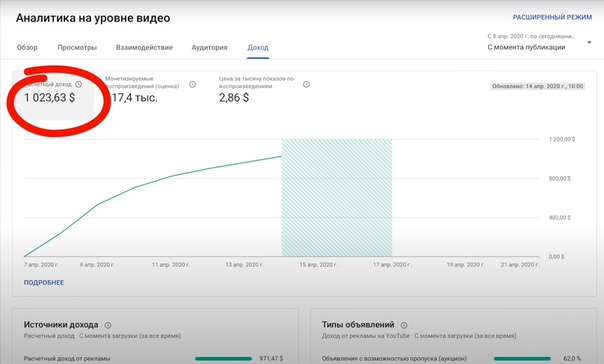Switch to the Обзор tab

click(27, 47)
